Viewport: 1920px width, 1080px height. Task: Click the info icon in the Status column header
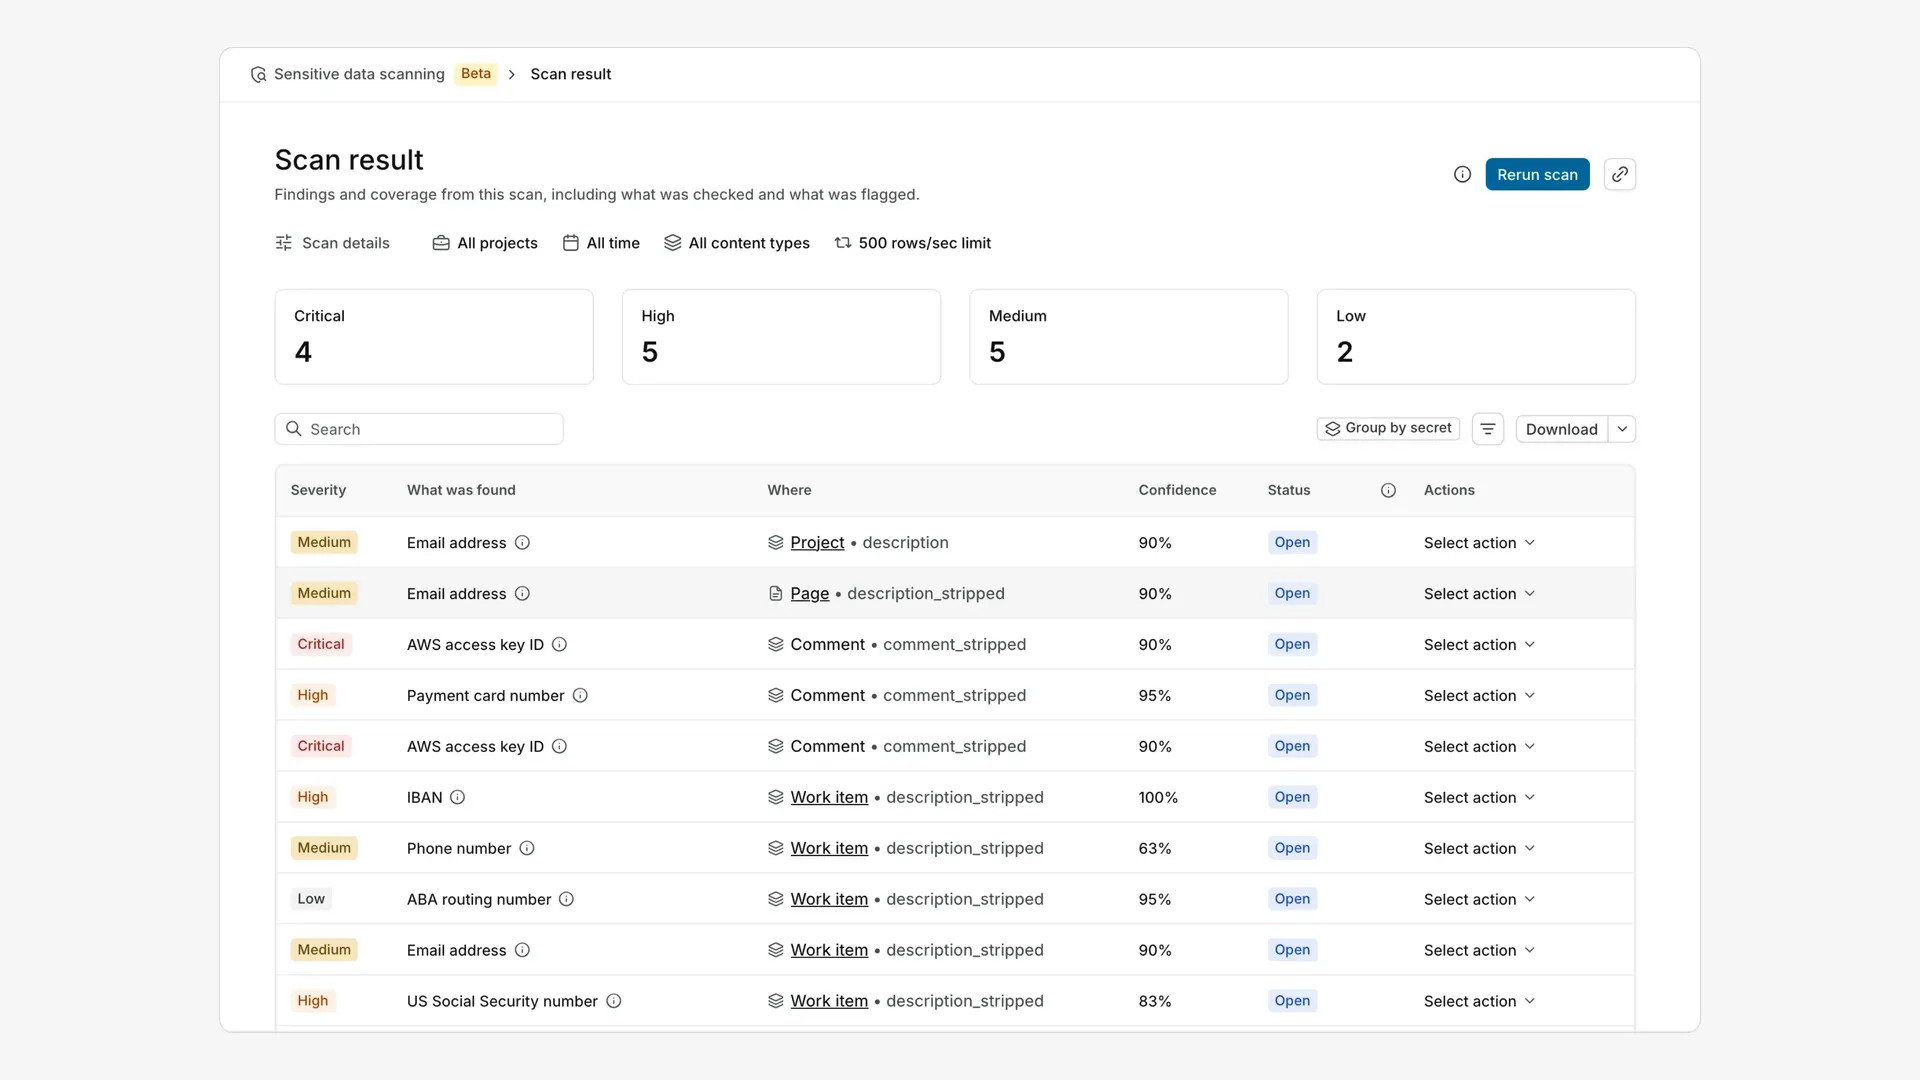[x=1388, y=490]
